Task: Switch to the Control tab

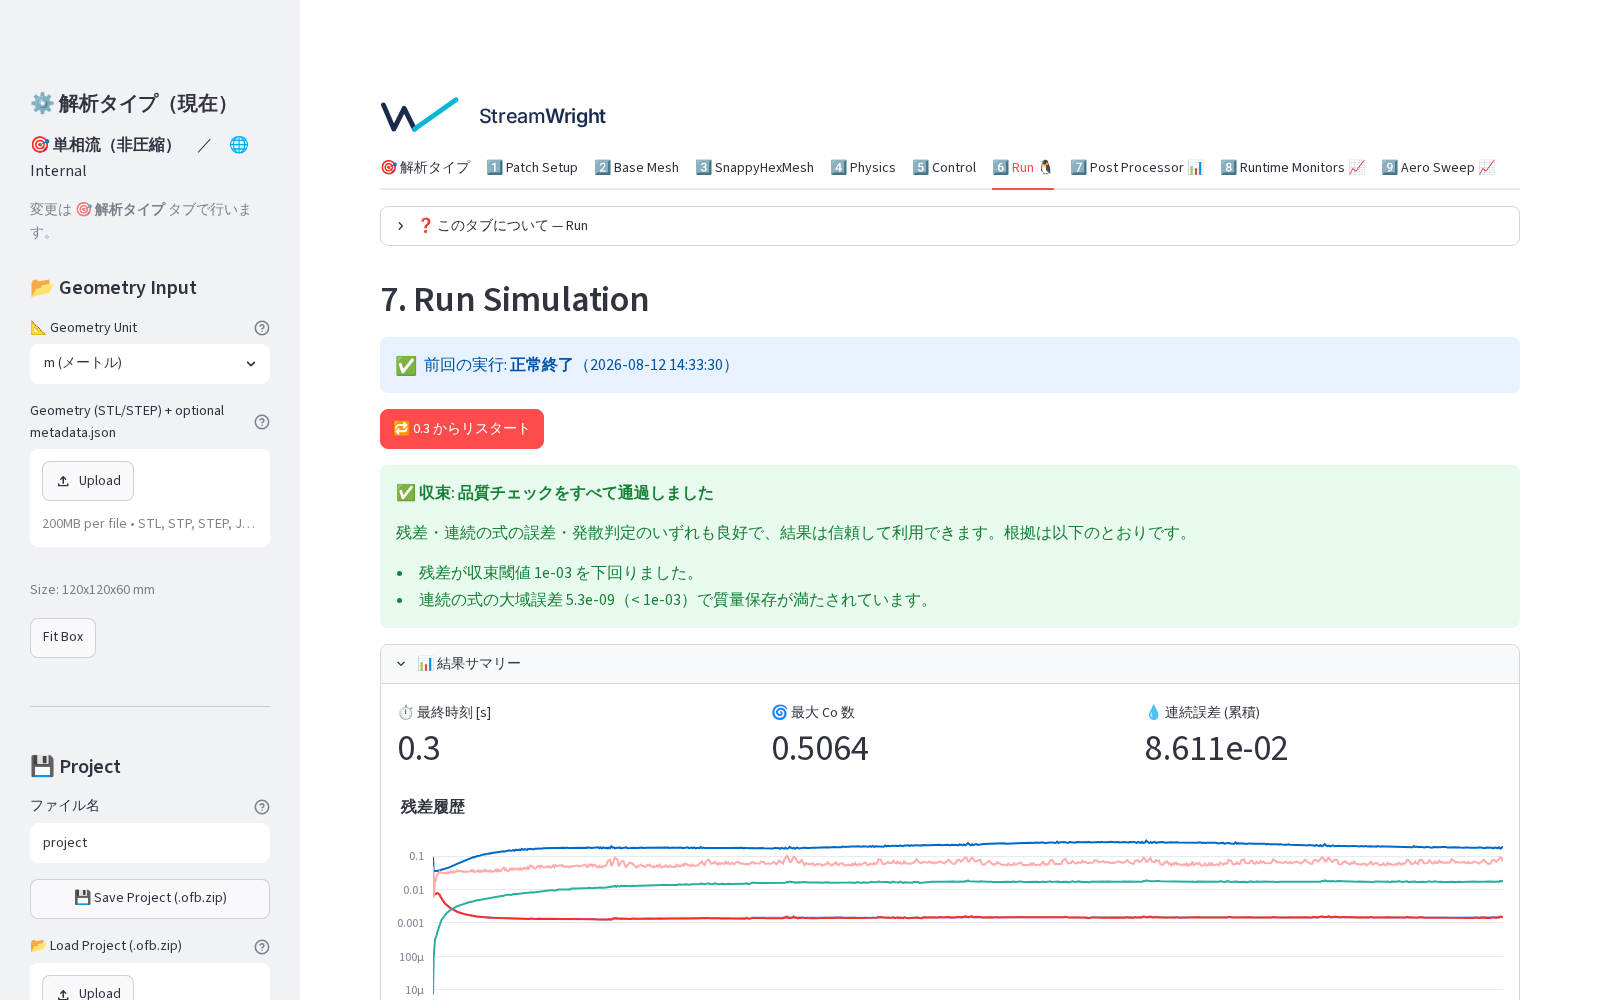Action: click(944, 168)
